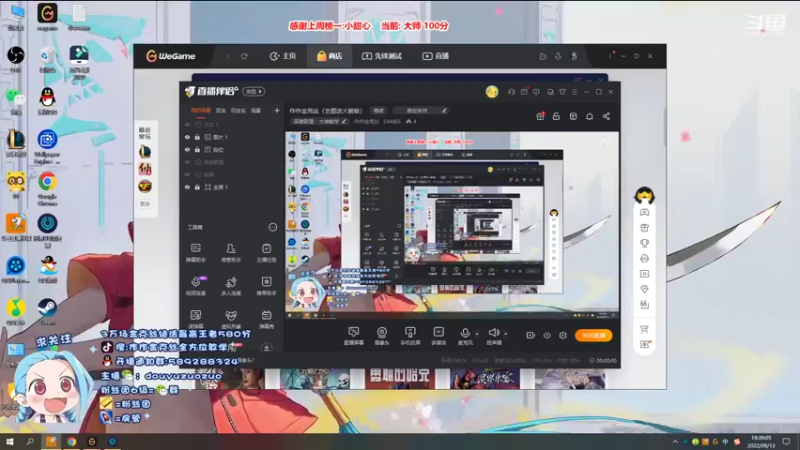Toggle preview eye icon in bottom bar
The image size is (800, 450).
click(x=547, y=335)
